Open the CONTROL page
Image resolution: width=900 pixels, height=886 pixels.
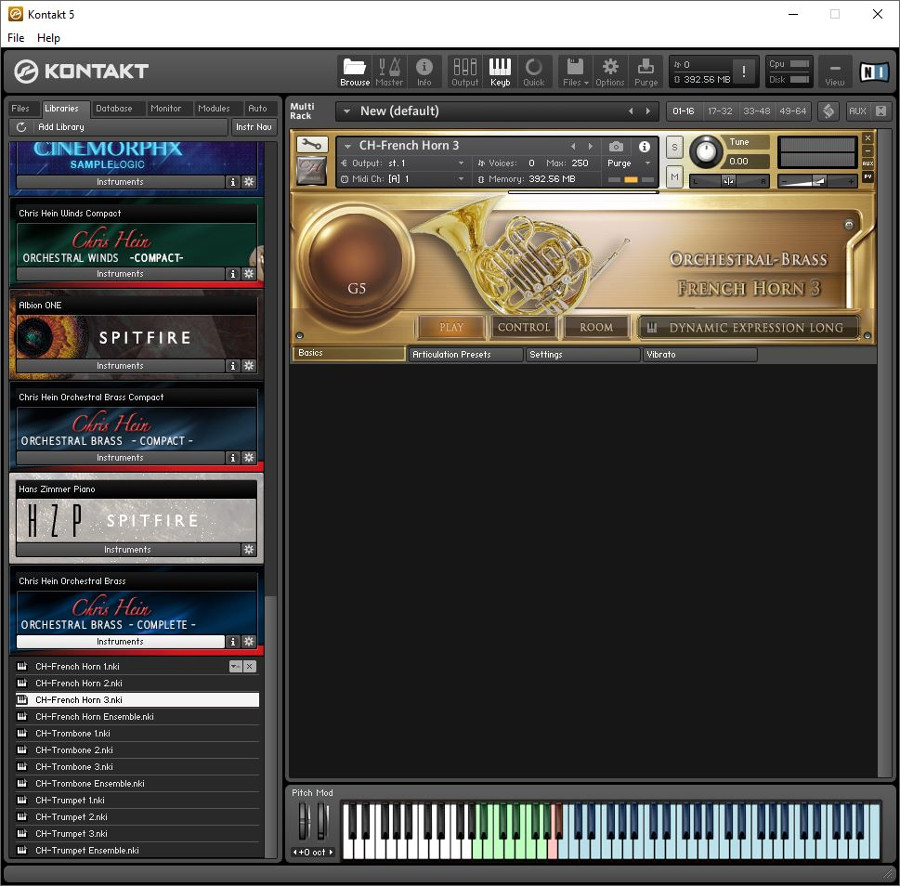pyautogui.click(x=523, y=327)
